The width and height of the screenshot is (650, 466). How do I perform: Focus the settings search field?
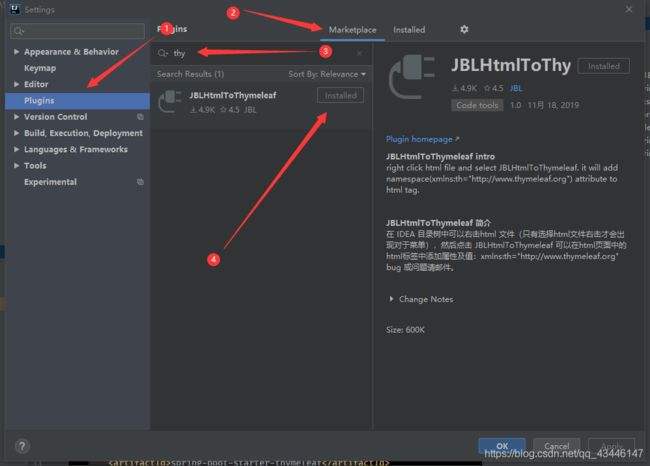point(78,31)
